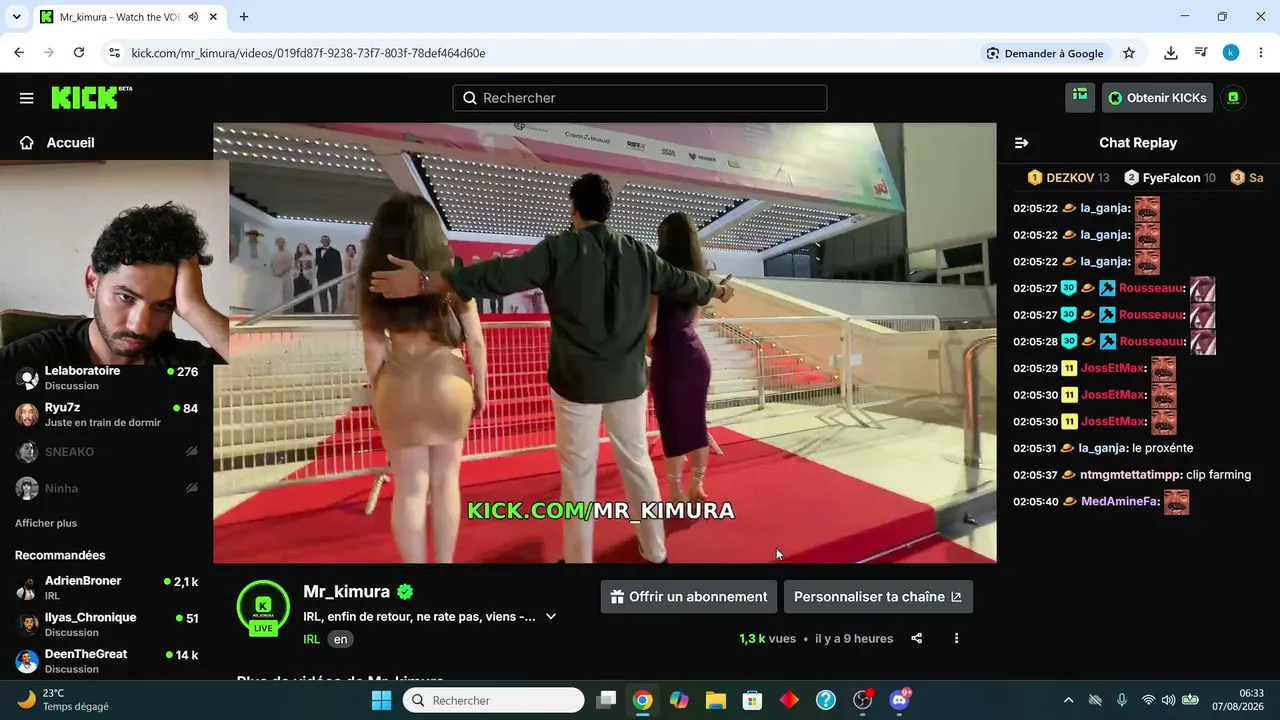
Task: Open Chrome downloads icon
Action: (x=1171, y=53)
